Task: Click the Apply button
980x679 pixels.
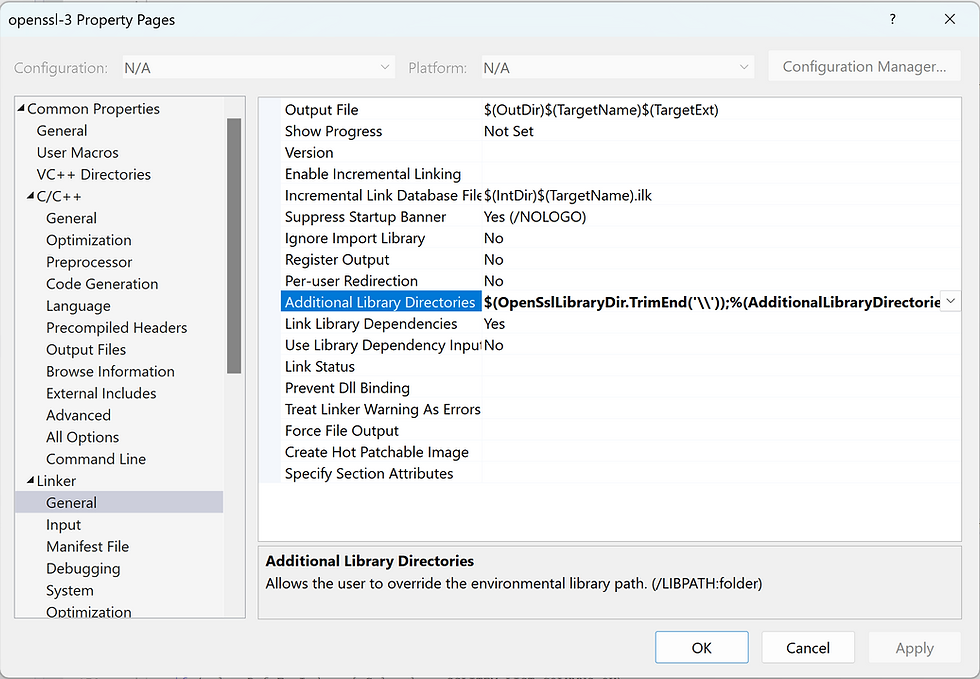Action: (x=914, y=647)
